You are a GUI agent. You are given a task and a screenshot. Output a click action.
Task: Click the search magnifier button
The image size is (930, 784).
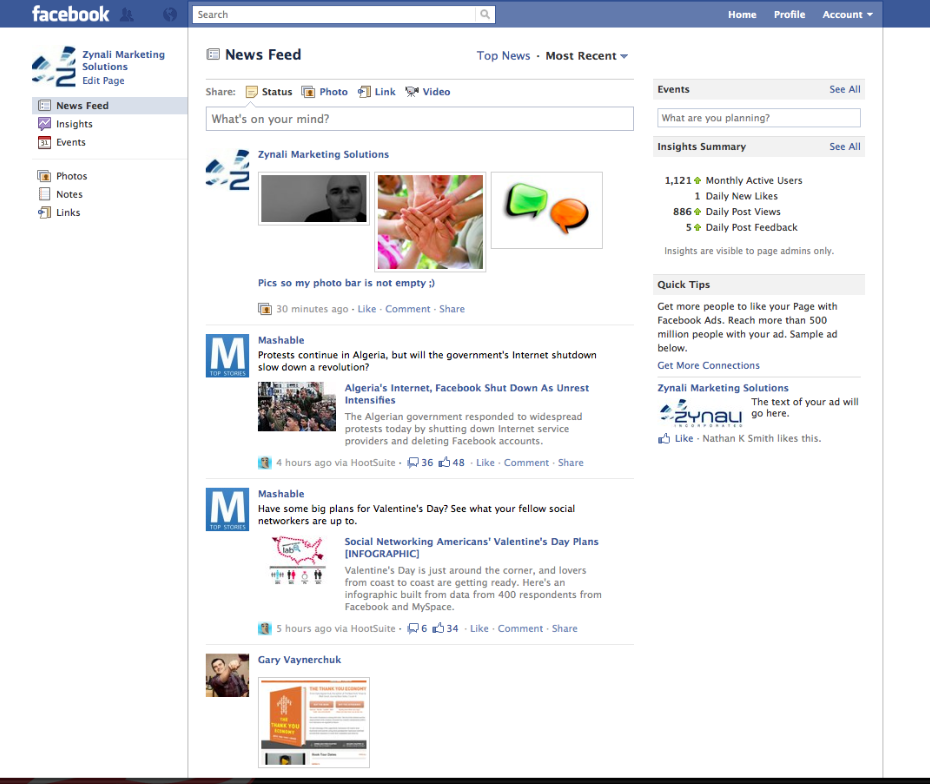point(485,14)
